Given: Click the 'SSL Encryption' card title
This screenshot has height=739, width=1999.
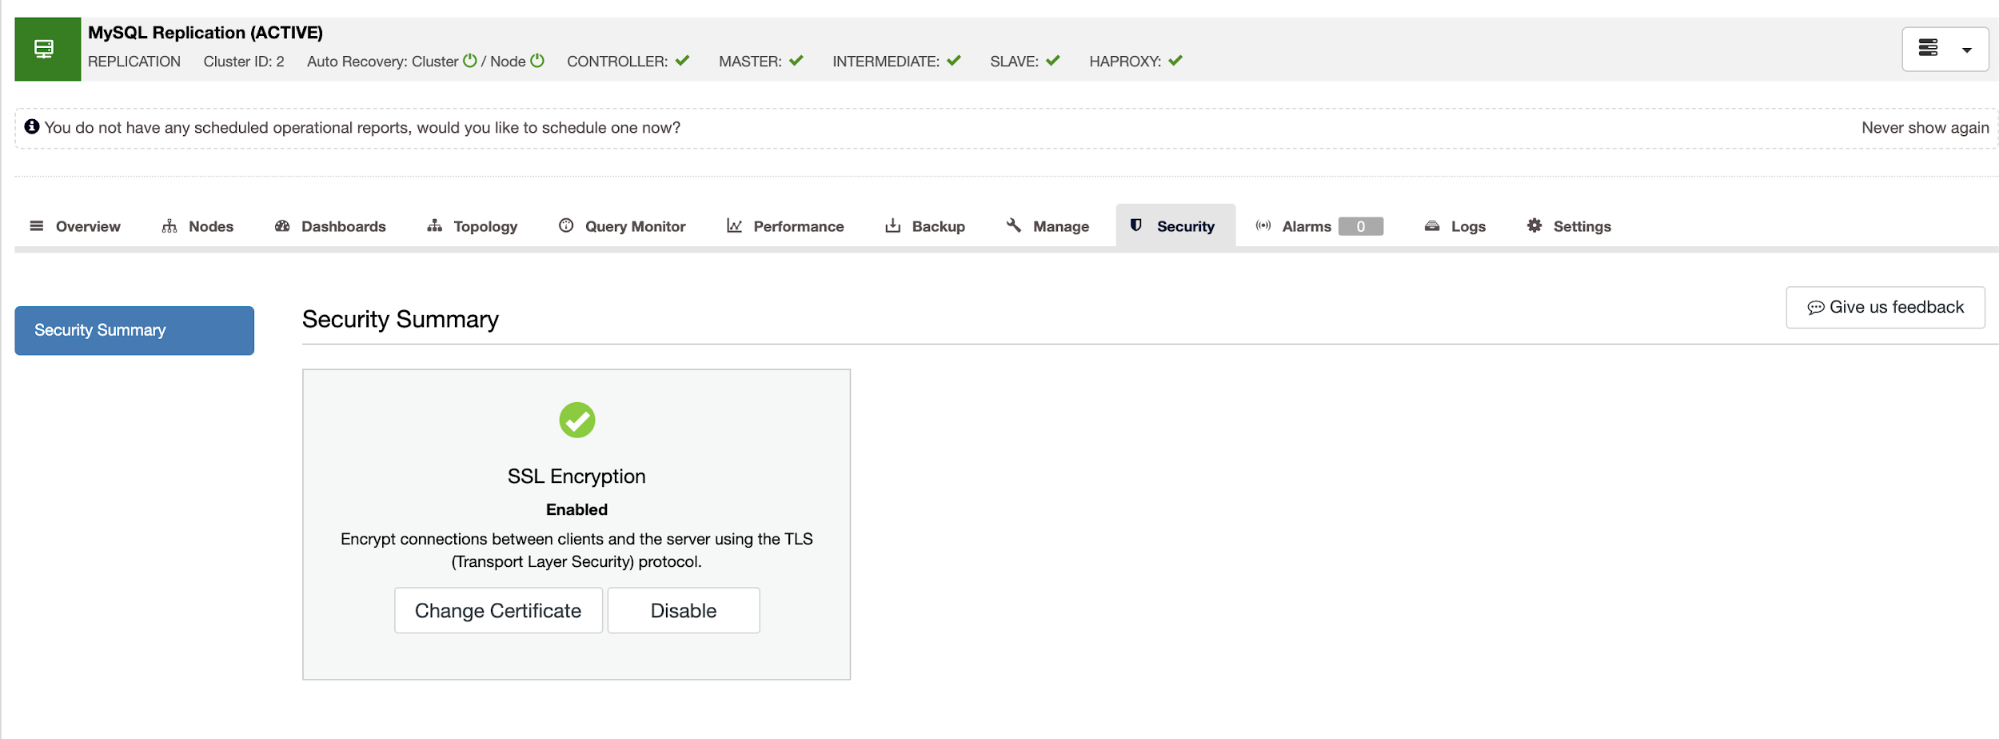Looking at the screenshot, I should click(x=577, y=477).
